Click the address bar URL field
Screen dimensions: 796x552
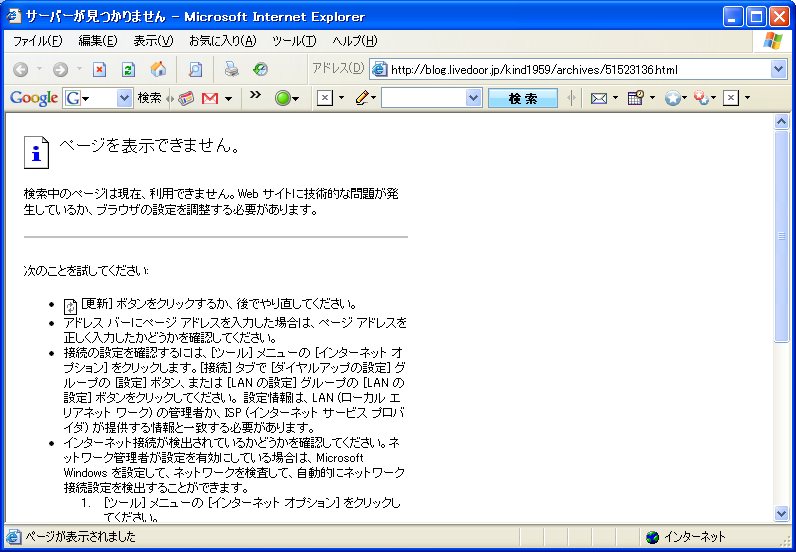[579, 69]
